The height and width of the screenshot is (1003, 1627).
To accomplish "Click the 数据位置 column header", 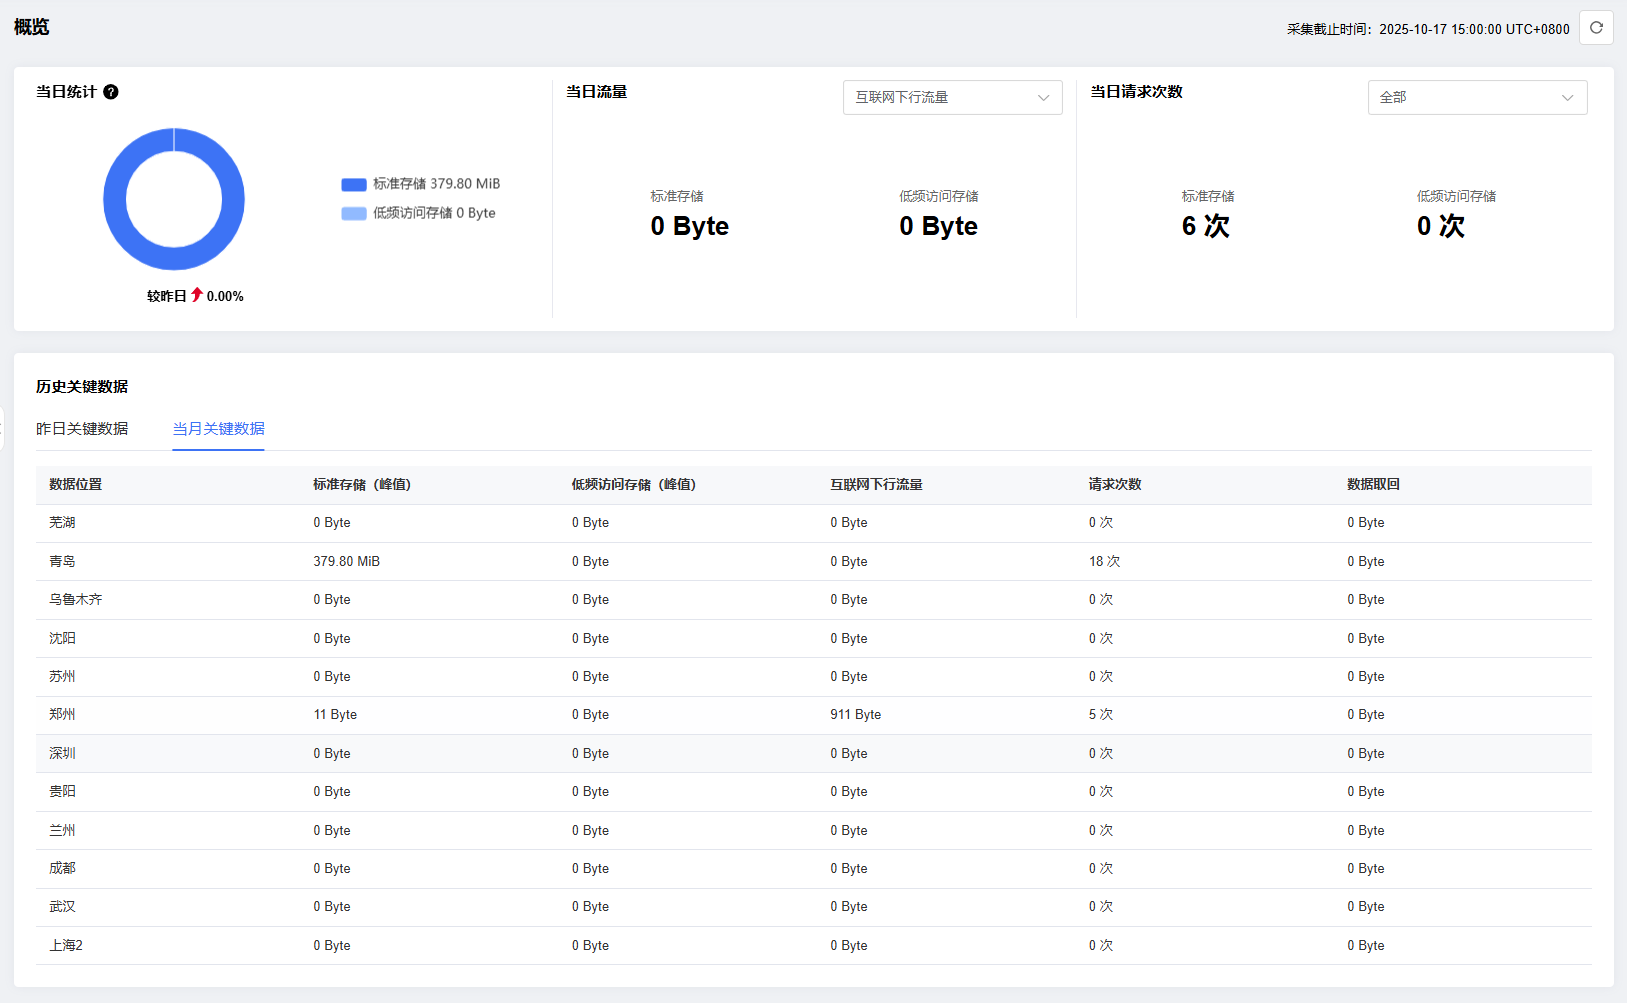I will pyautogui.click(x=76, y=485).
